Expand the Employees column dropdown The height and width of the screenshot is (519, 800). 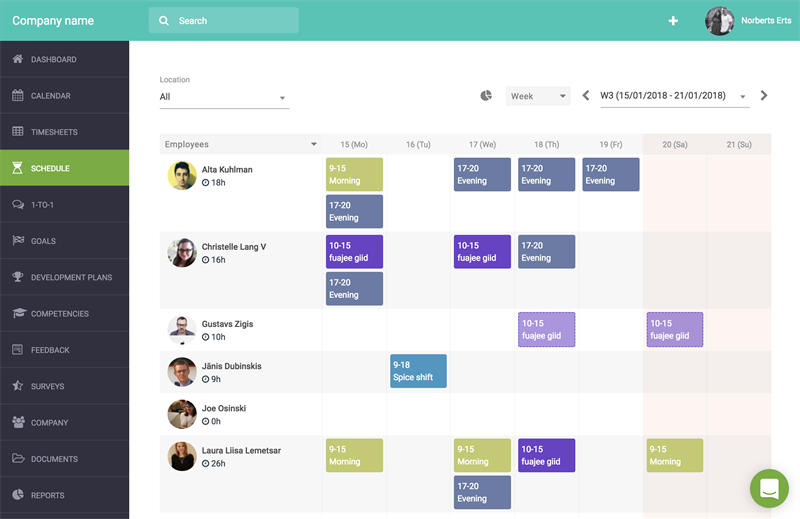tap(313, 144)
